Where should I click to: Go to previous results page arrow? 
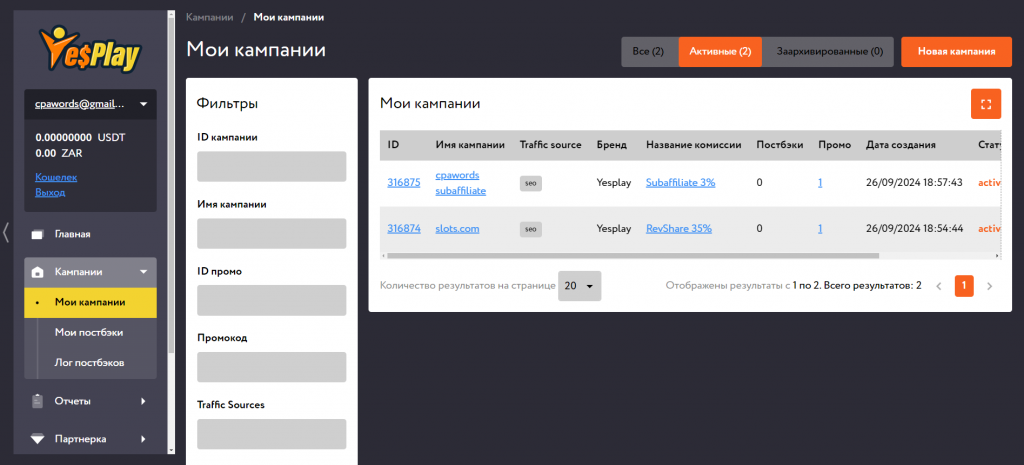[x=938, y=286]
